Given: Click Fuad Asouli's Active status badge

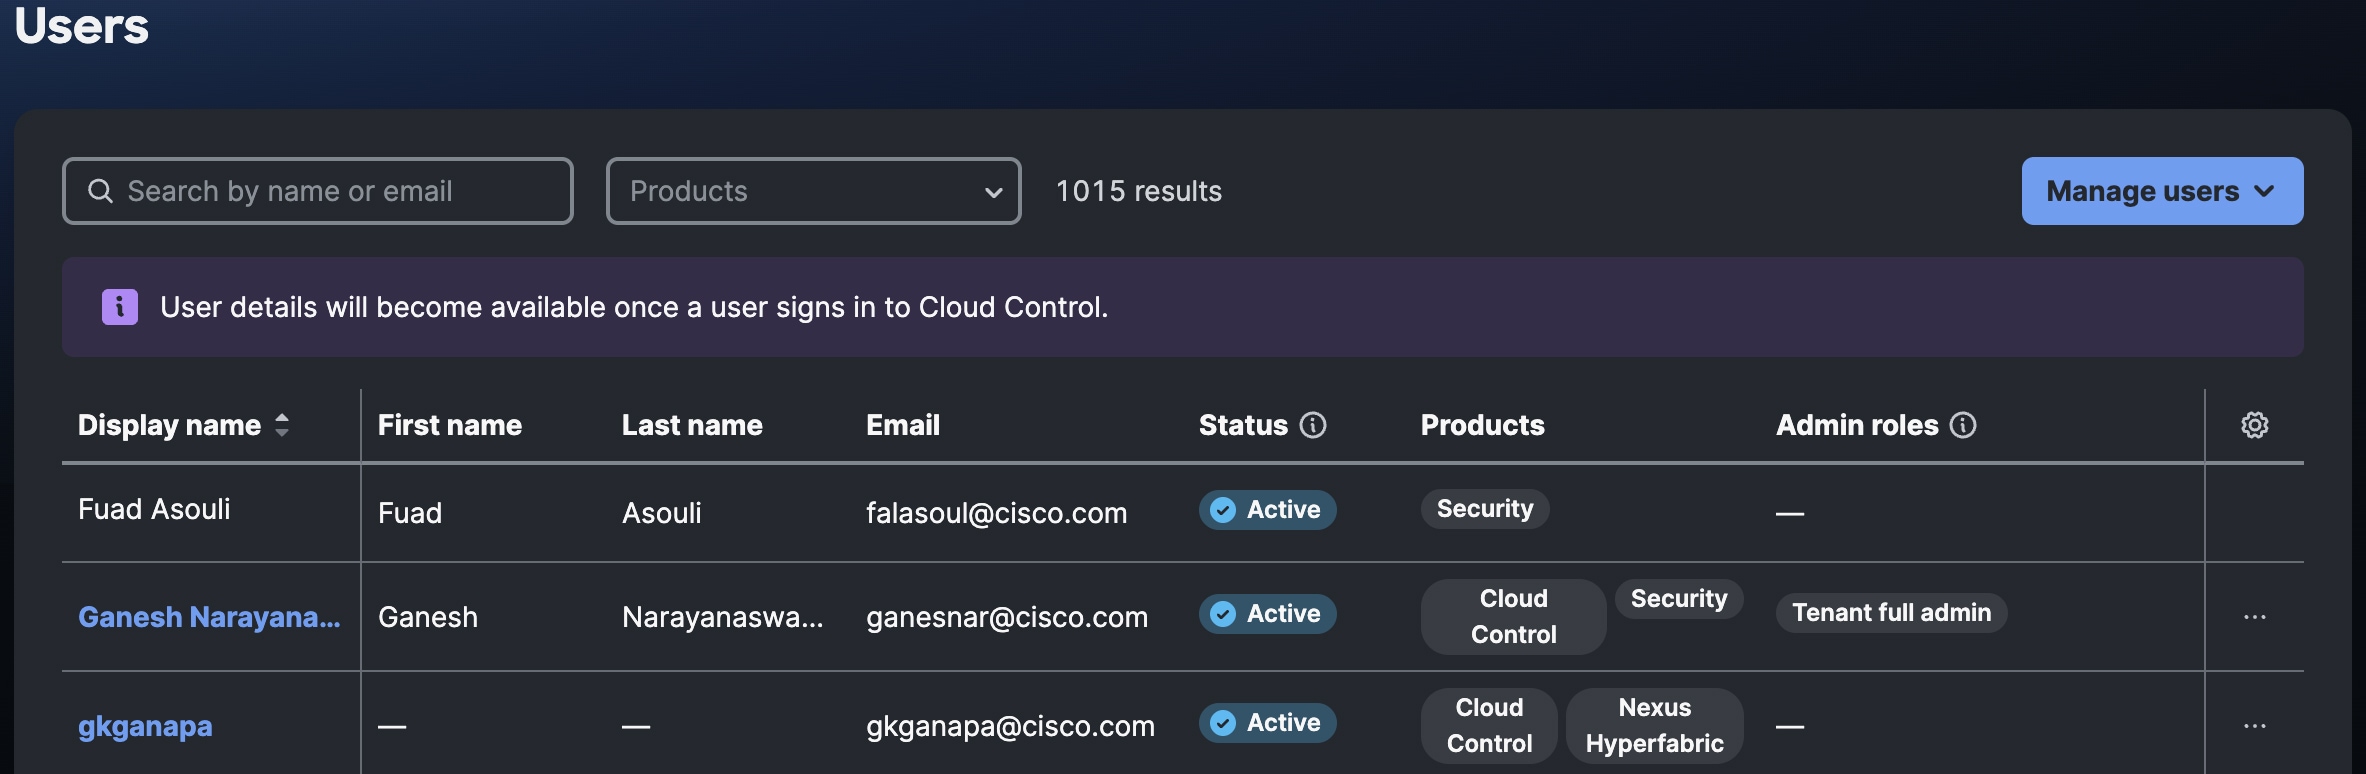Looking at the screenshot, I should (1267, 510).
